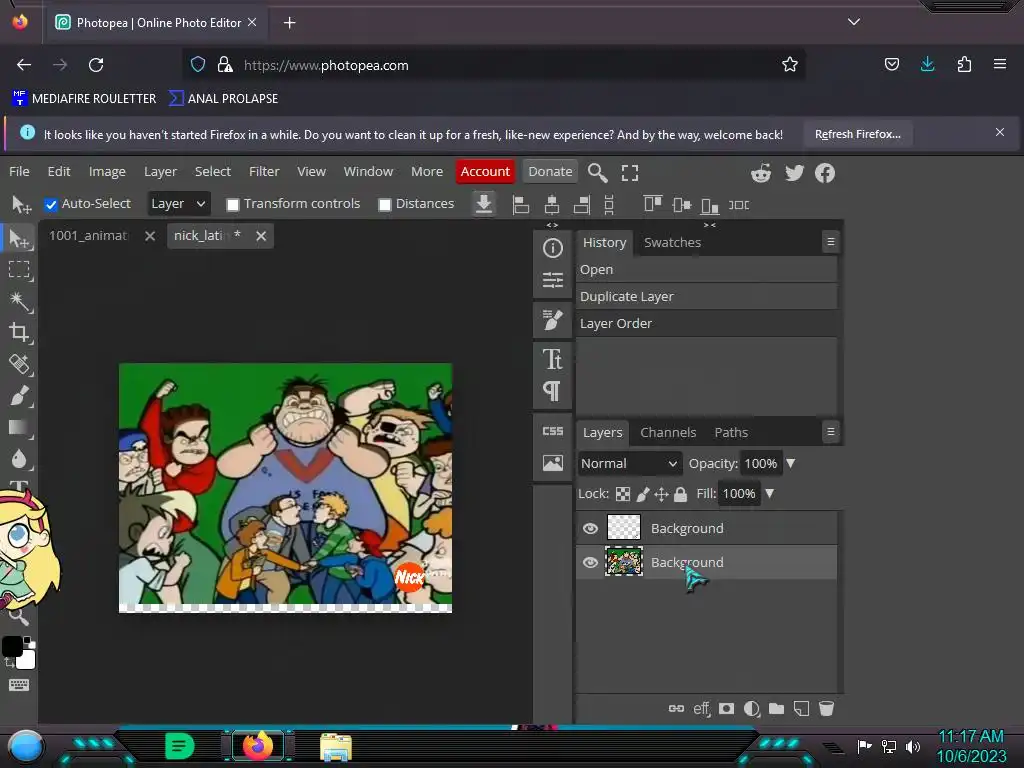Click the black foreground color swatch
The image size is (1024, 768).
[12, 647]
